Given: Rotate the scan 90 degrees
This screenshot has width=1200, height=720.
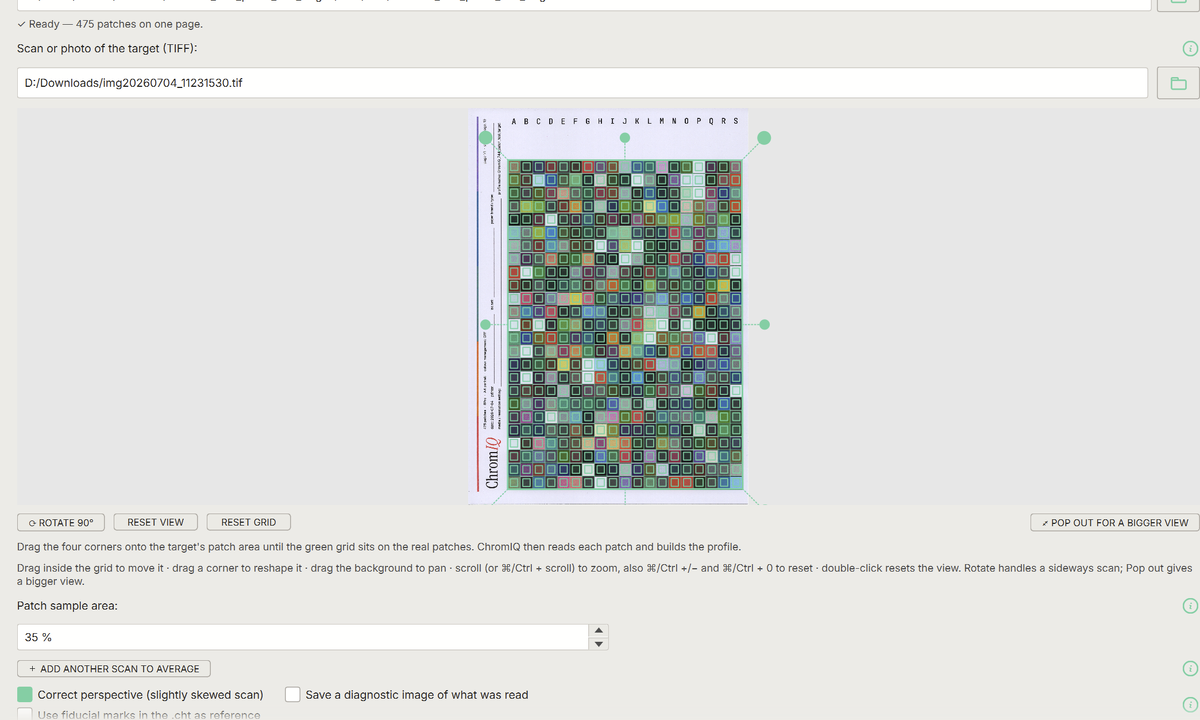Looking at the screenshot, I should coord(61,522).
